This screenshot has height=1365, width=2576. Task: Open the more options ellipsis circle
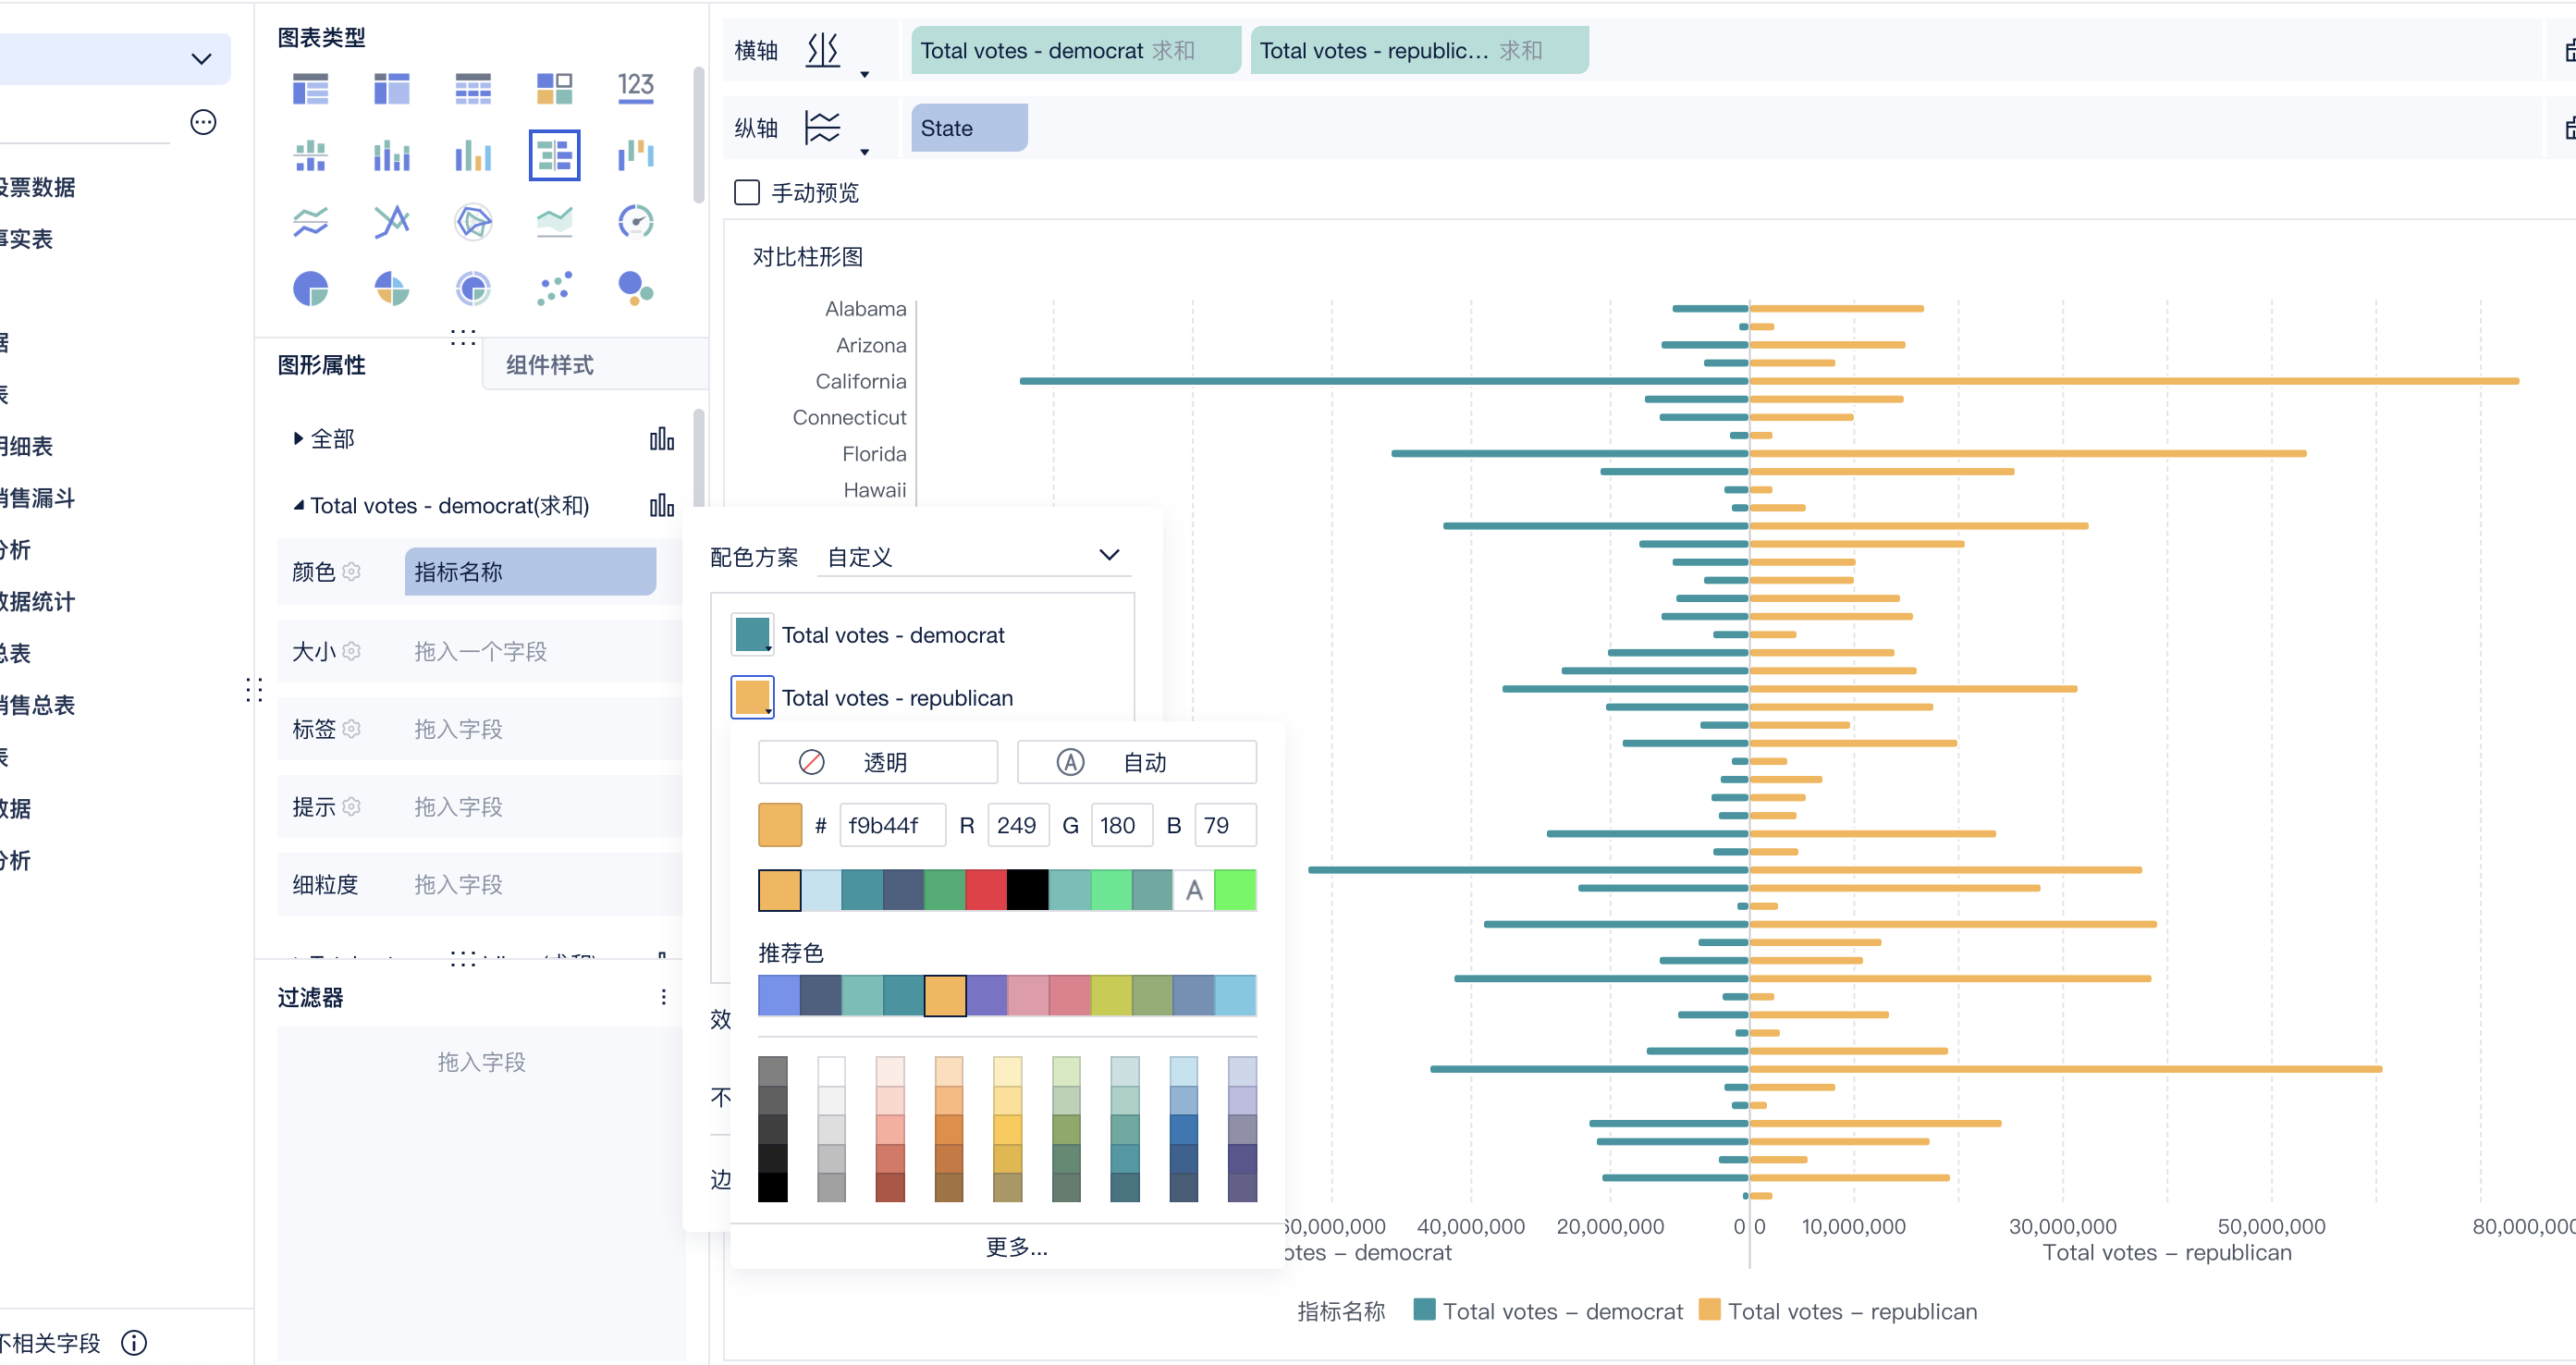click(203, 122)
